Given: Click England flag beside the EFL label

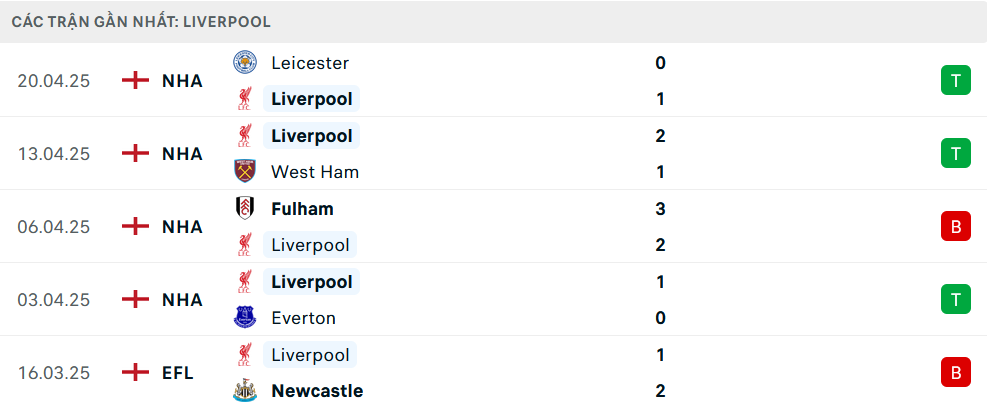Looking at the screenshot, I should point(135,373).
